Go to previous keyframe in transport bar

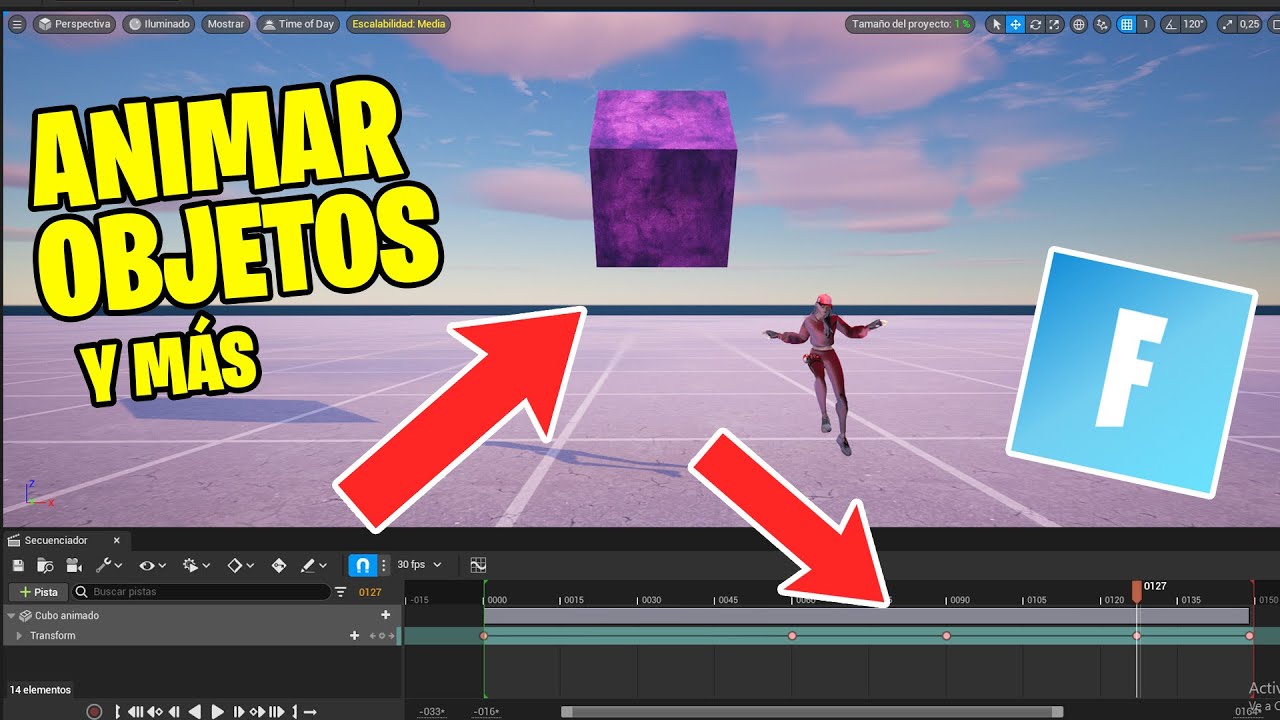tap(155, 712)
